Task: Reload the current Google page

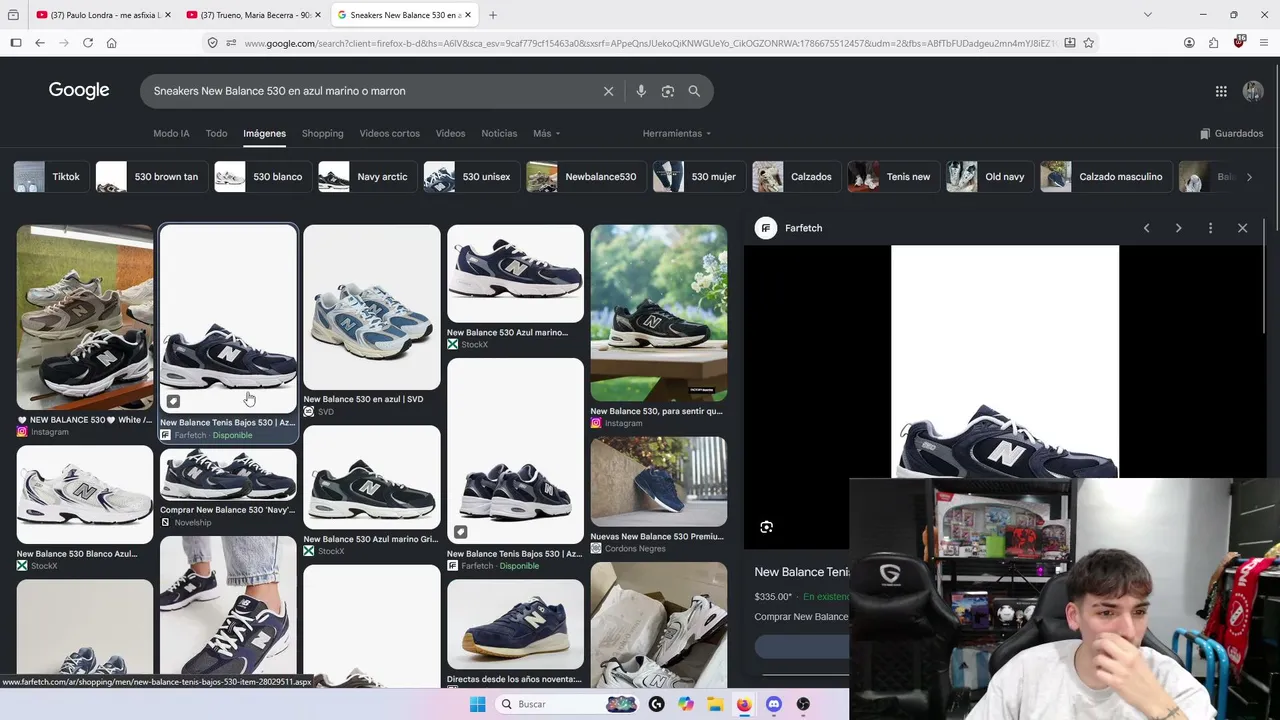Action: coord(88,43)
